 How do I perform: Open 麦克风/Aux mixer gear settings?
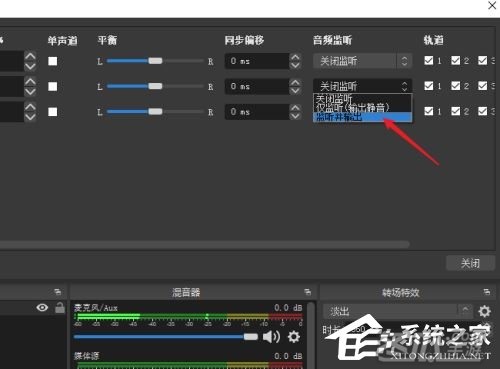pyautogui.click(x=294, y=337)
